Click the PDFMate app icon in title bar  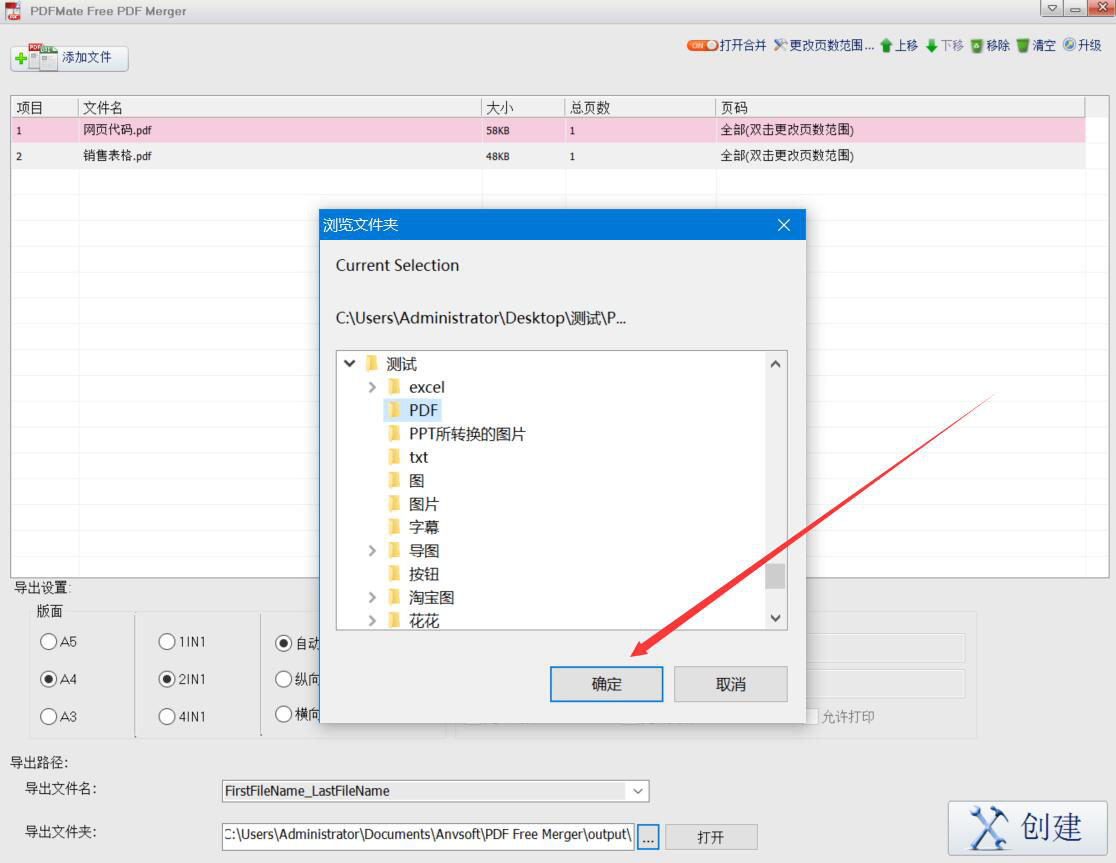click(x=13, y=11)
